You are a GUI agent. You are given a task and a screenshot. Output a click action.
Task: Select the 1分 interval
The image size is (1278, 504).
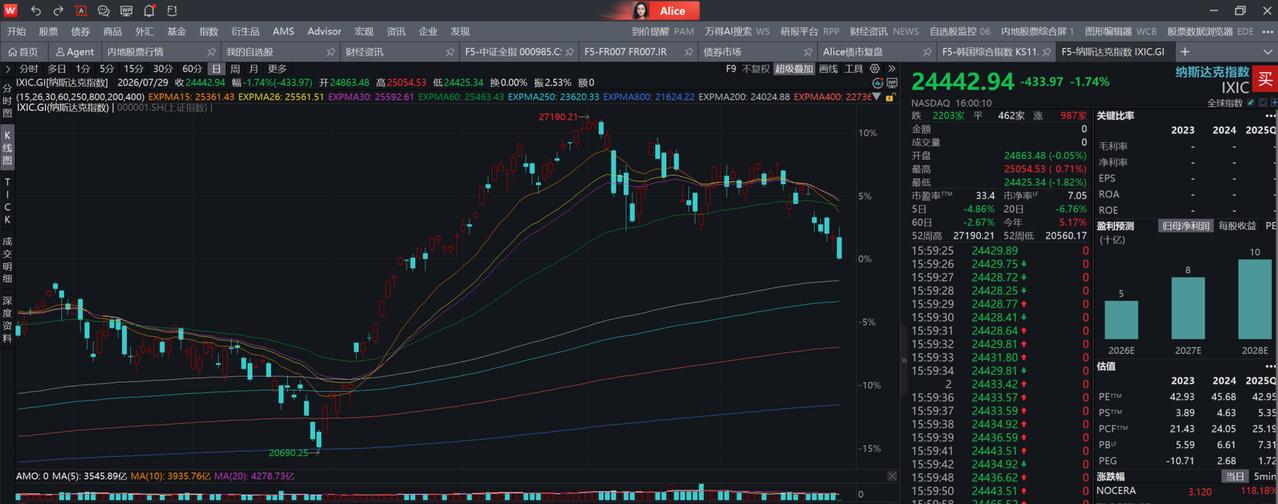(83, 69)
